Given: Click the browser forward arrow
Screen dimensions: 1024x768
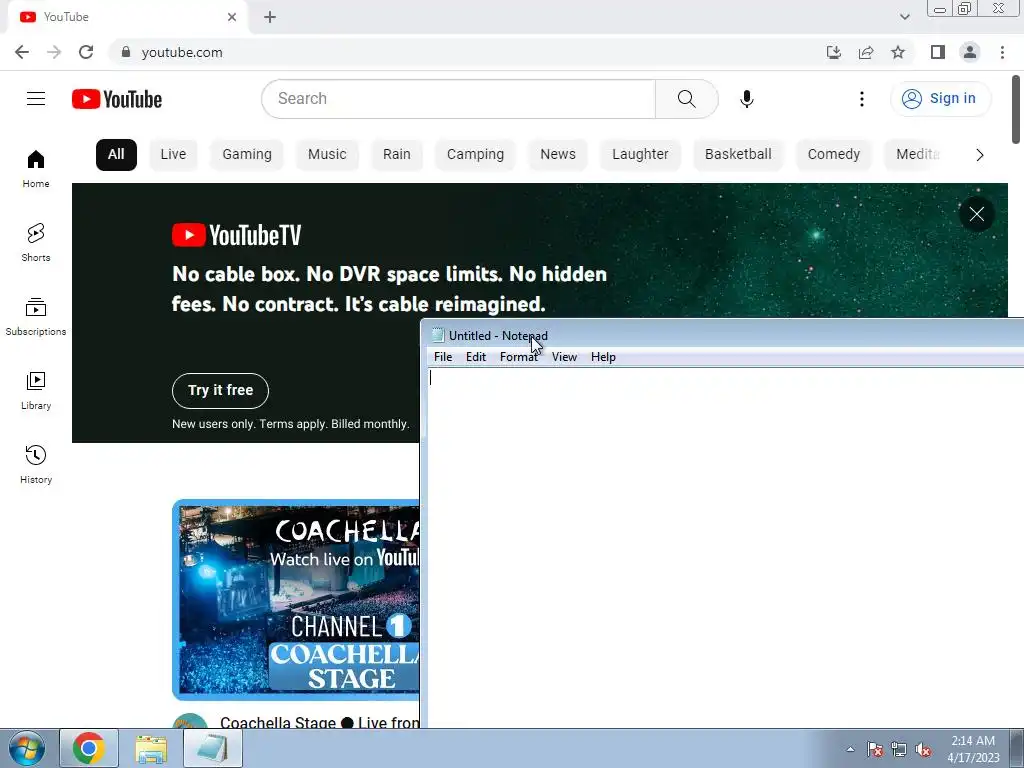Looking at the screenshot, I should [x=54, y=52].
